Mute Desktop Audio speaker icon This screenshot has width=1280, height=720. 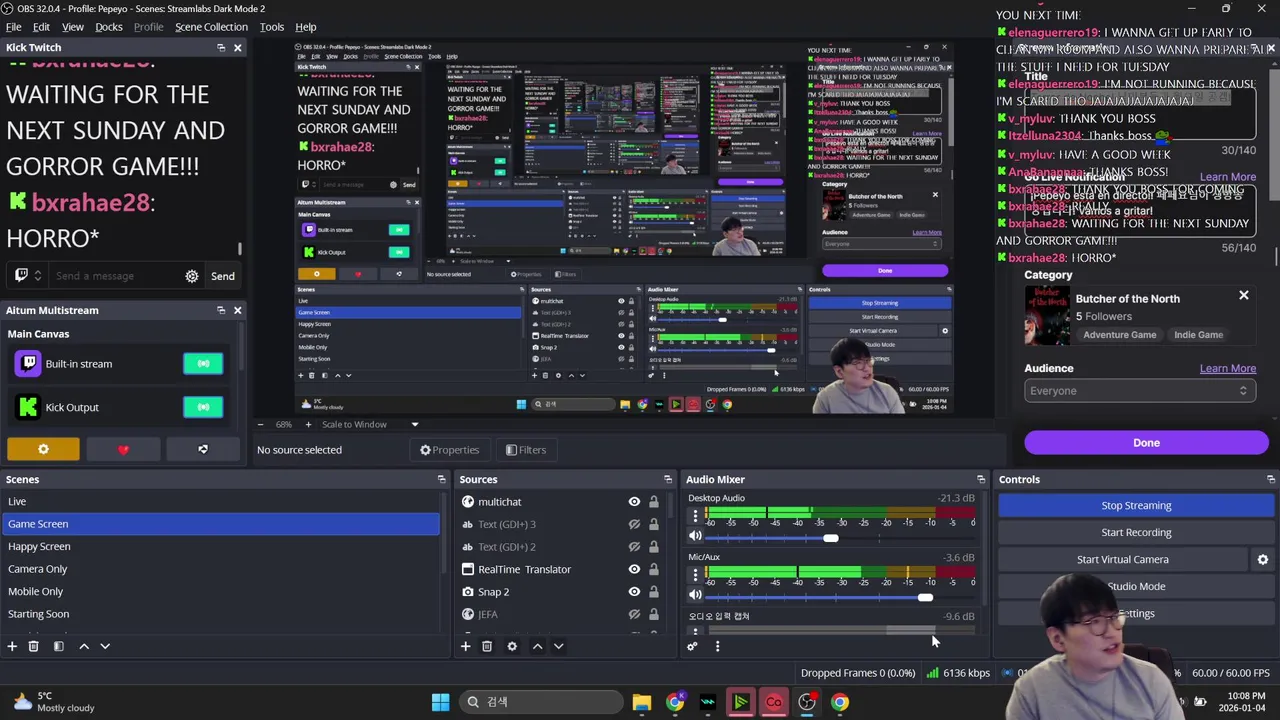(x=695, y=537)
